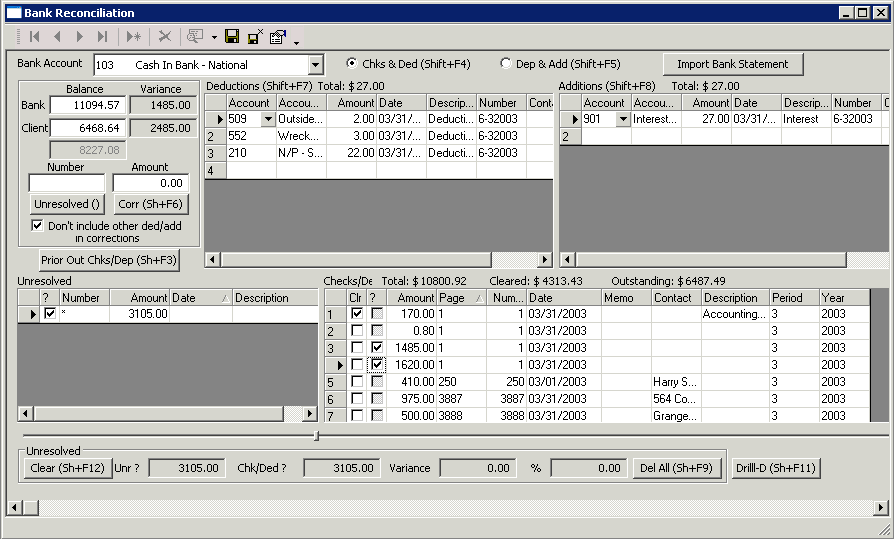Open the account 901 dropdown in Additions
The width and height of the screenshot is (894, 539).
tap(623, 119)
